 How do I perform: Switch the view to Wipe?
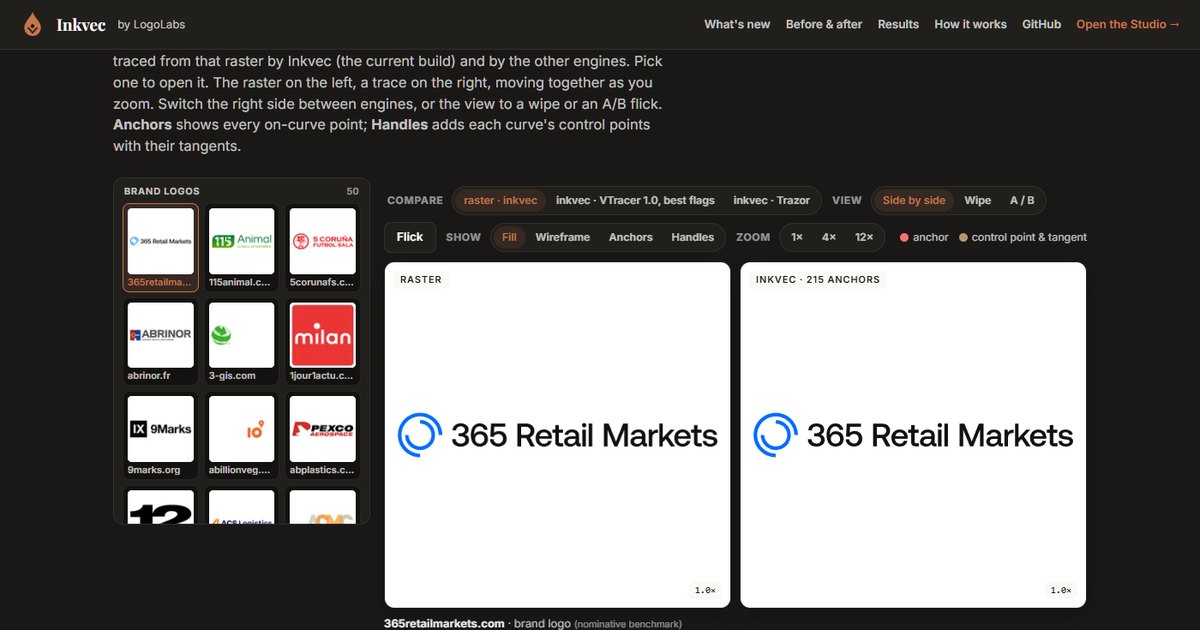[978, 200]
